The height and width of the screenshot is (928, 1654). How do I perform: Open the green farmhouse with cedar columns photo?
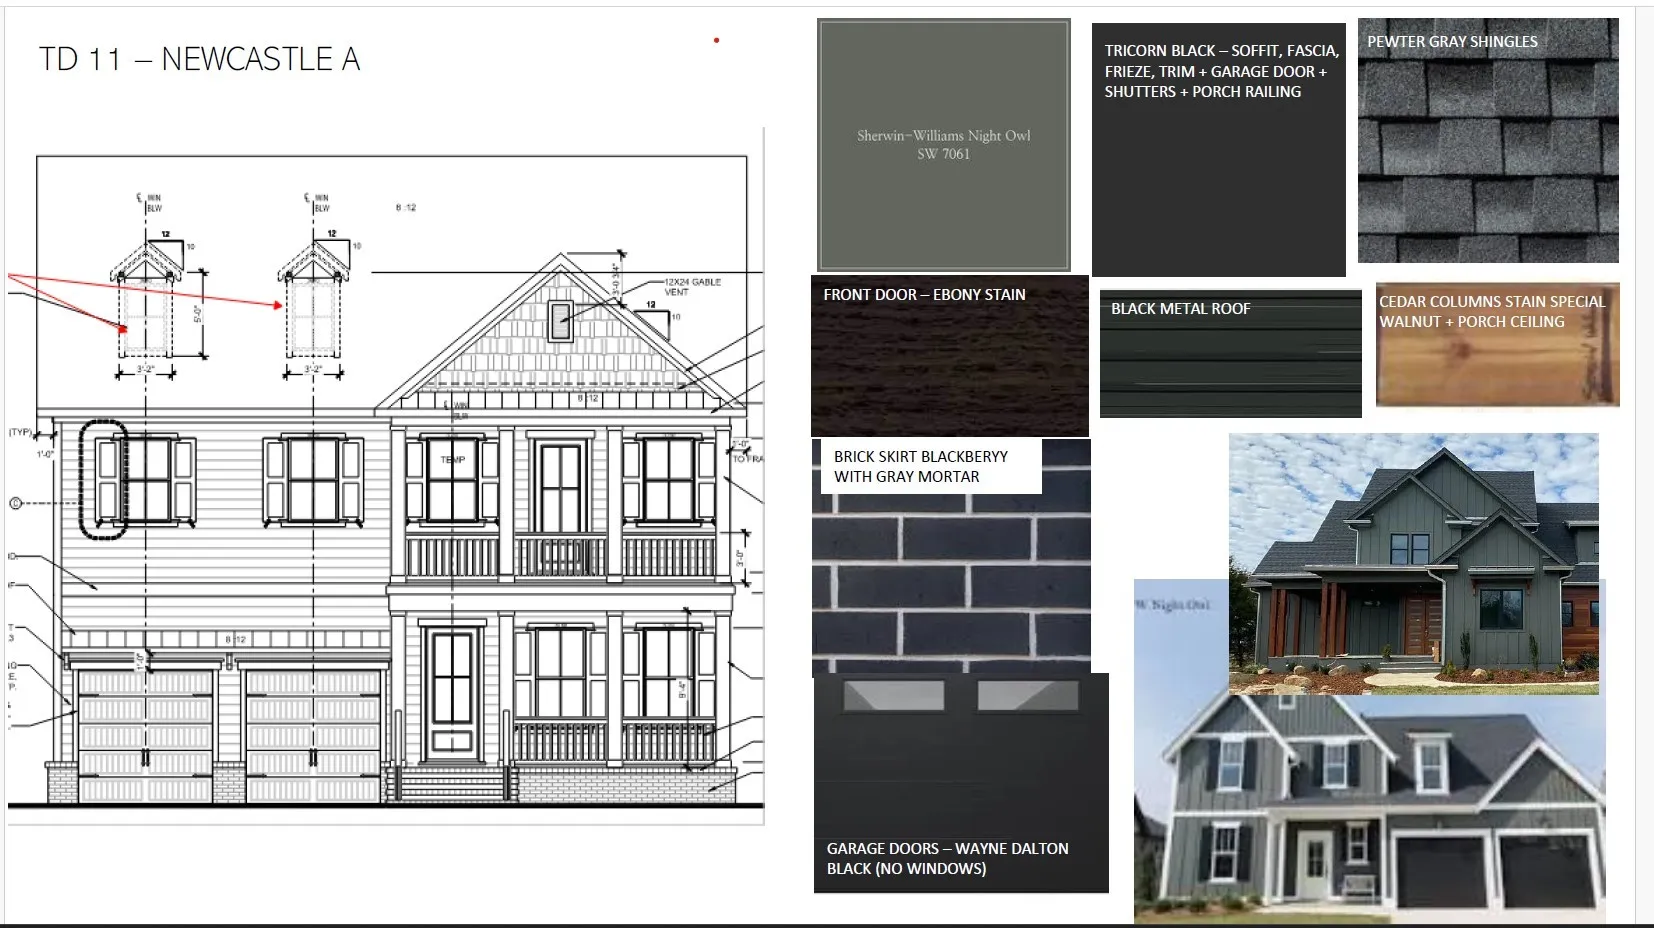pos(1413,563)
